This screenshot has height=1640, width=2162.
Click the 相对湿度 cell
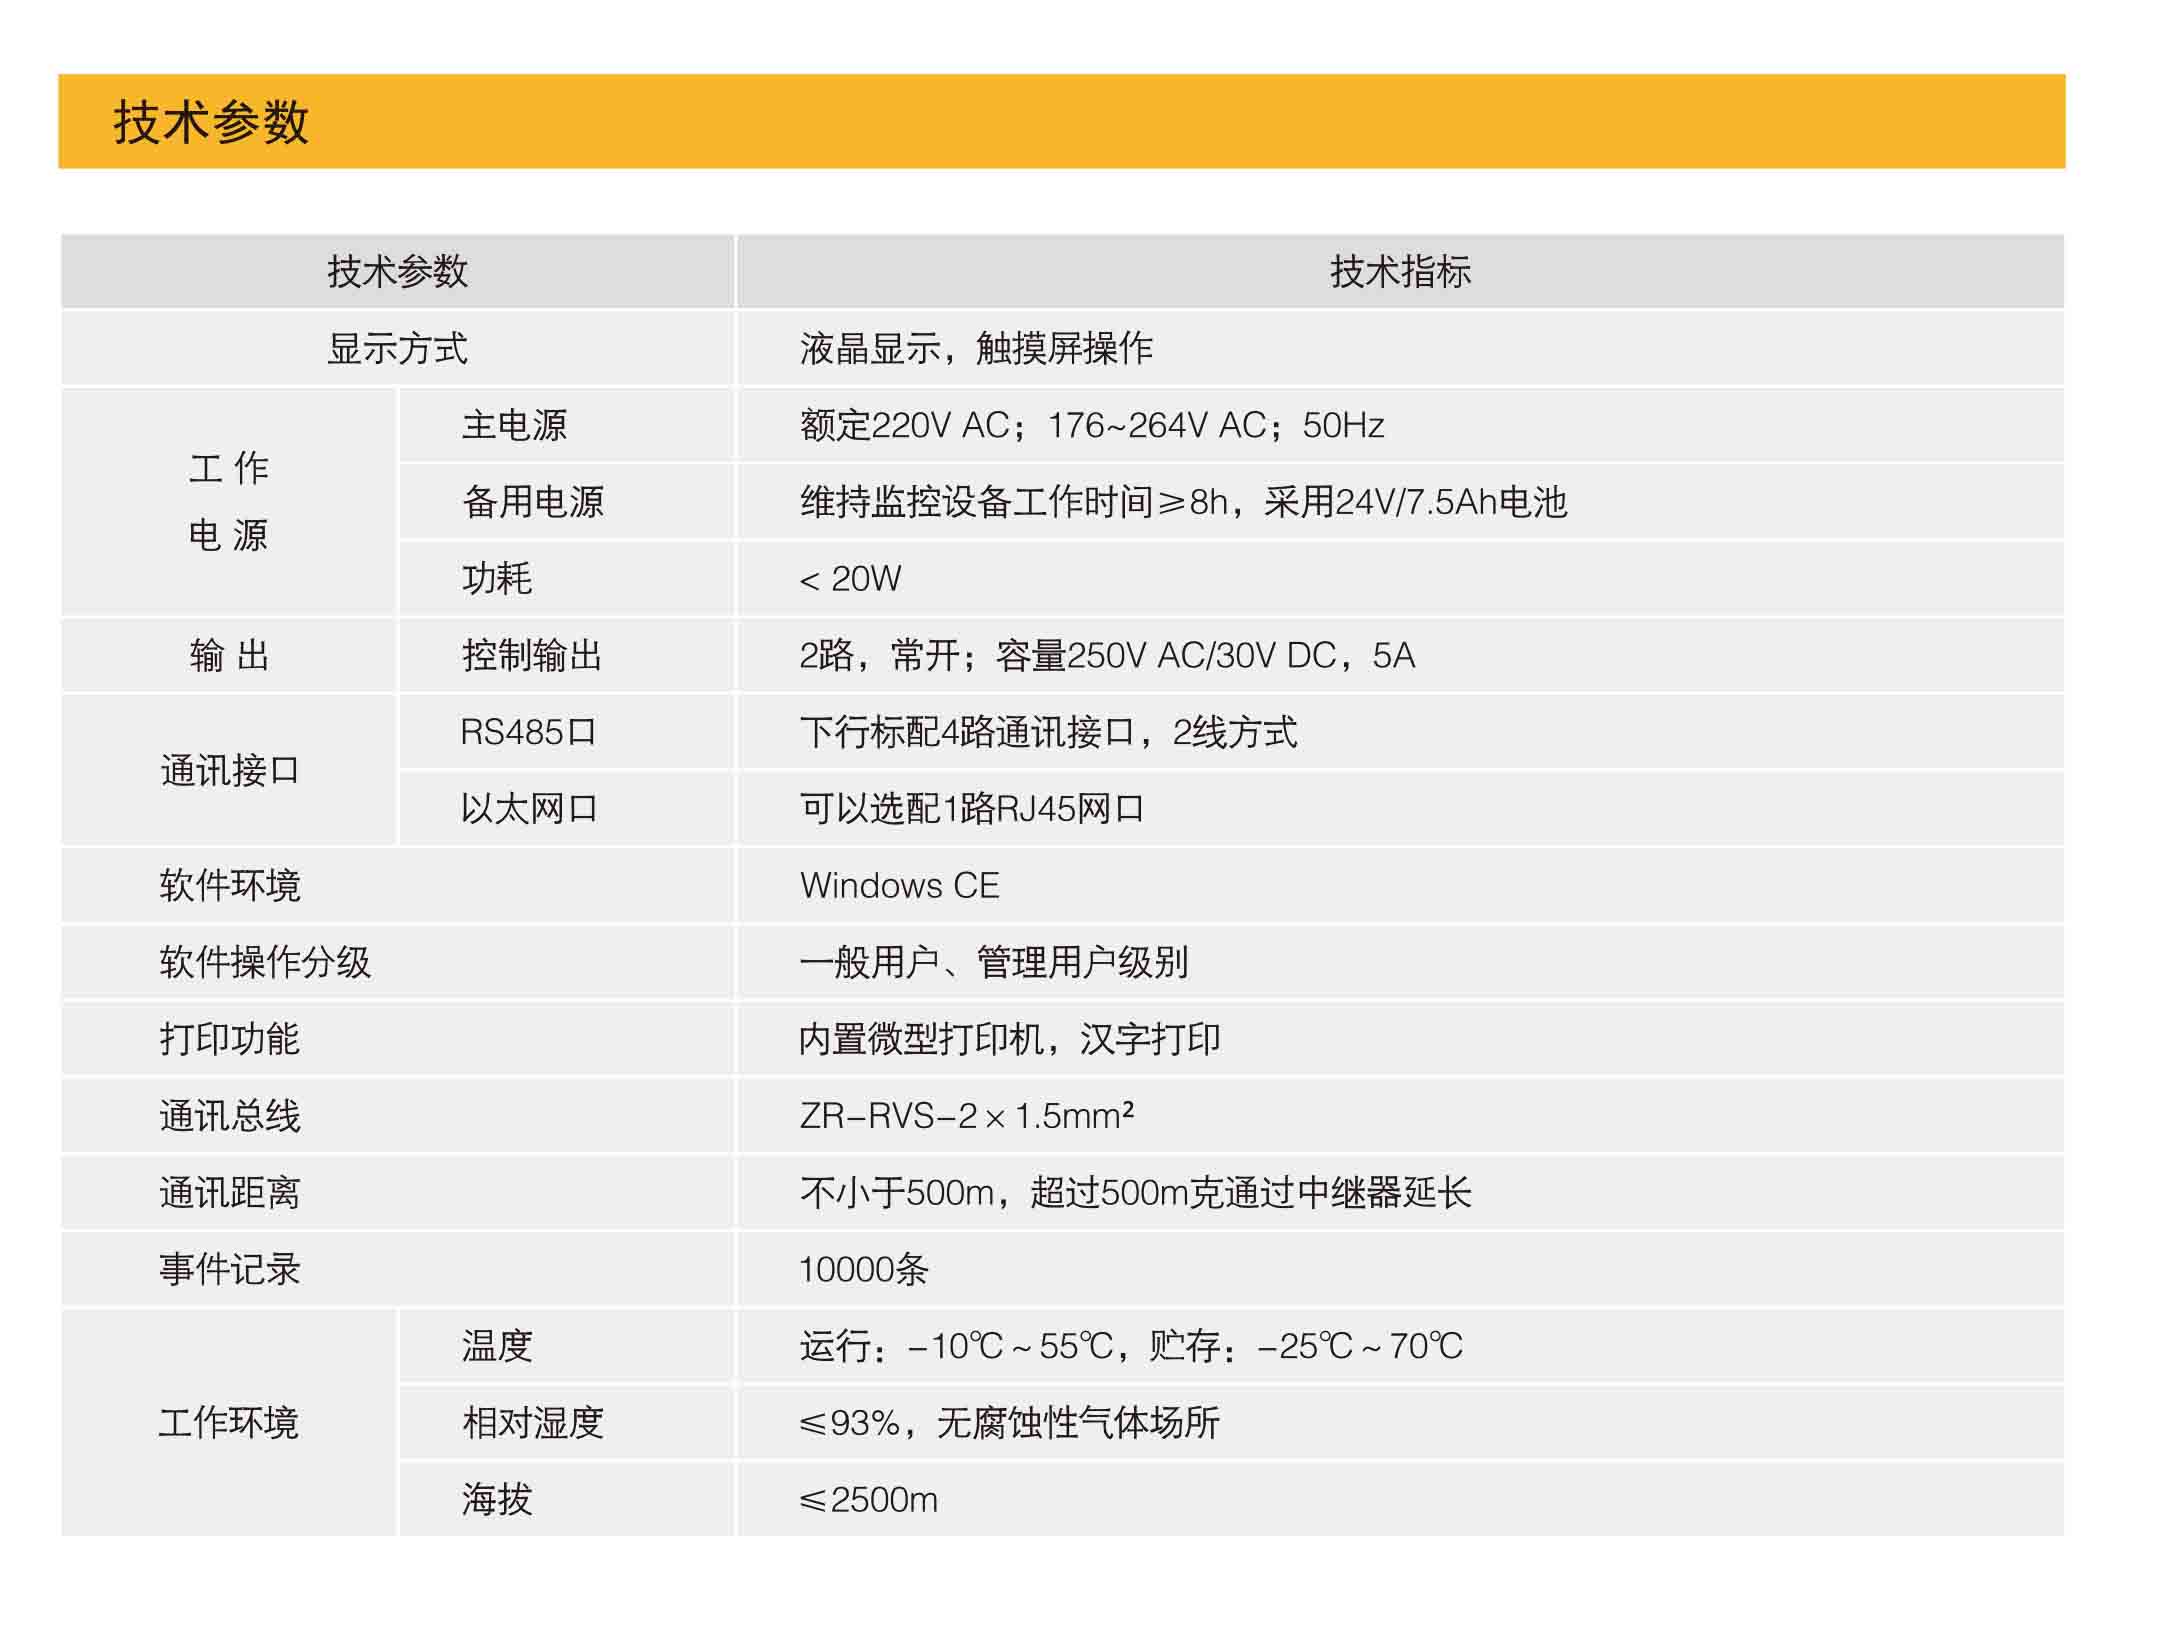click(532, 1423)
